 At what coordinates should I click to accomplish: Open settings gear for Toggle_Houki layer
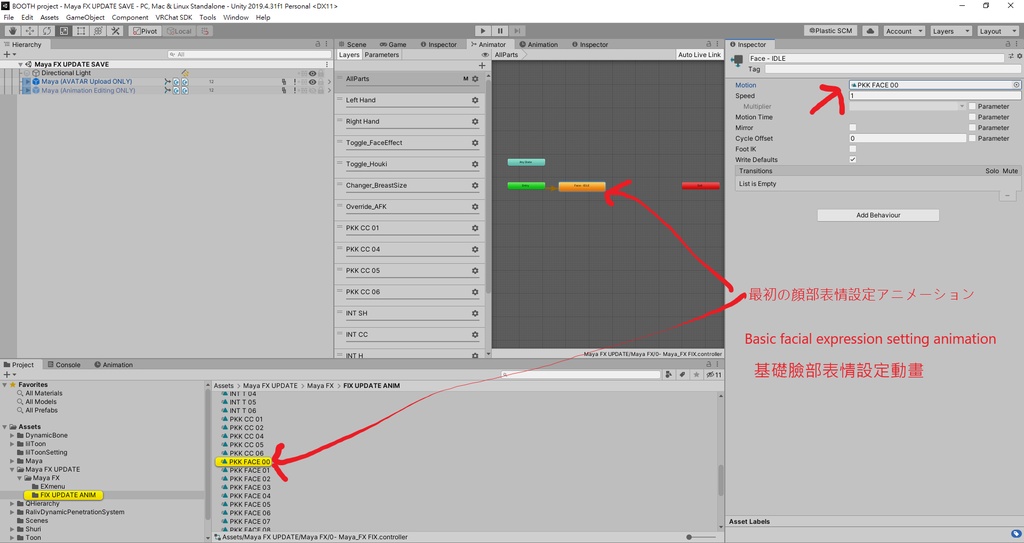[475, 165]
